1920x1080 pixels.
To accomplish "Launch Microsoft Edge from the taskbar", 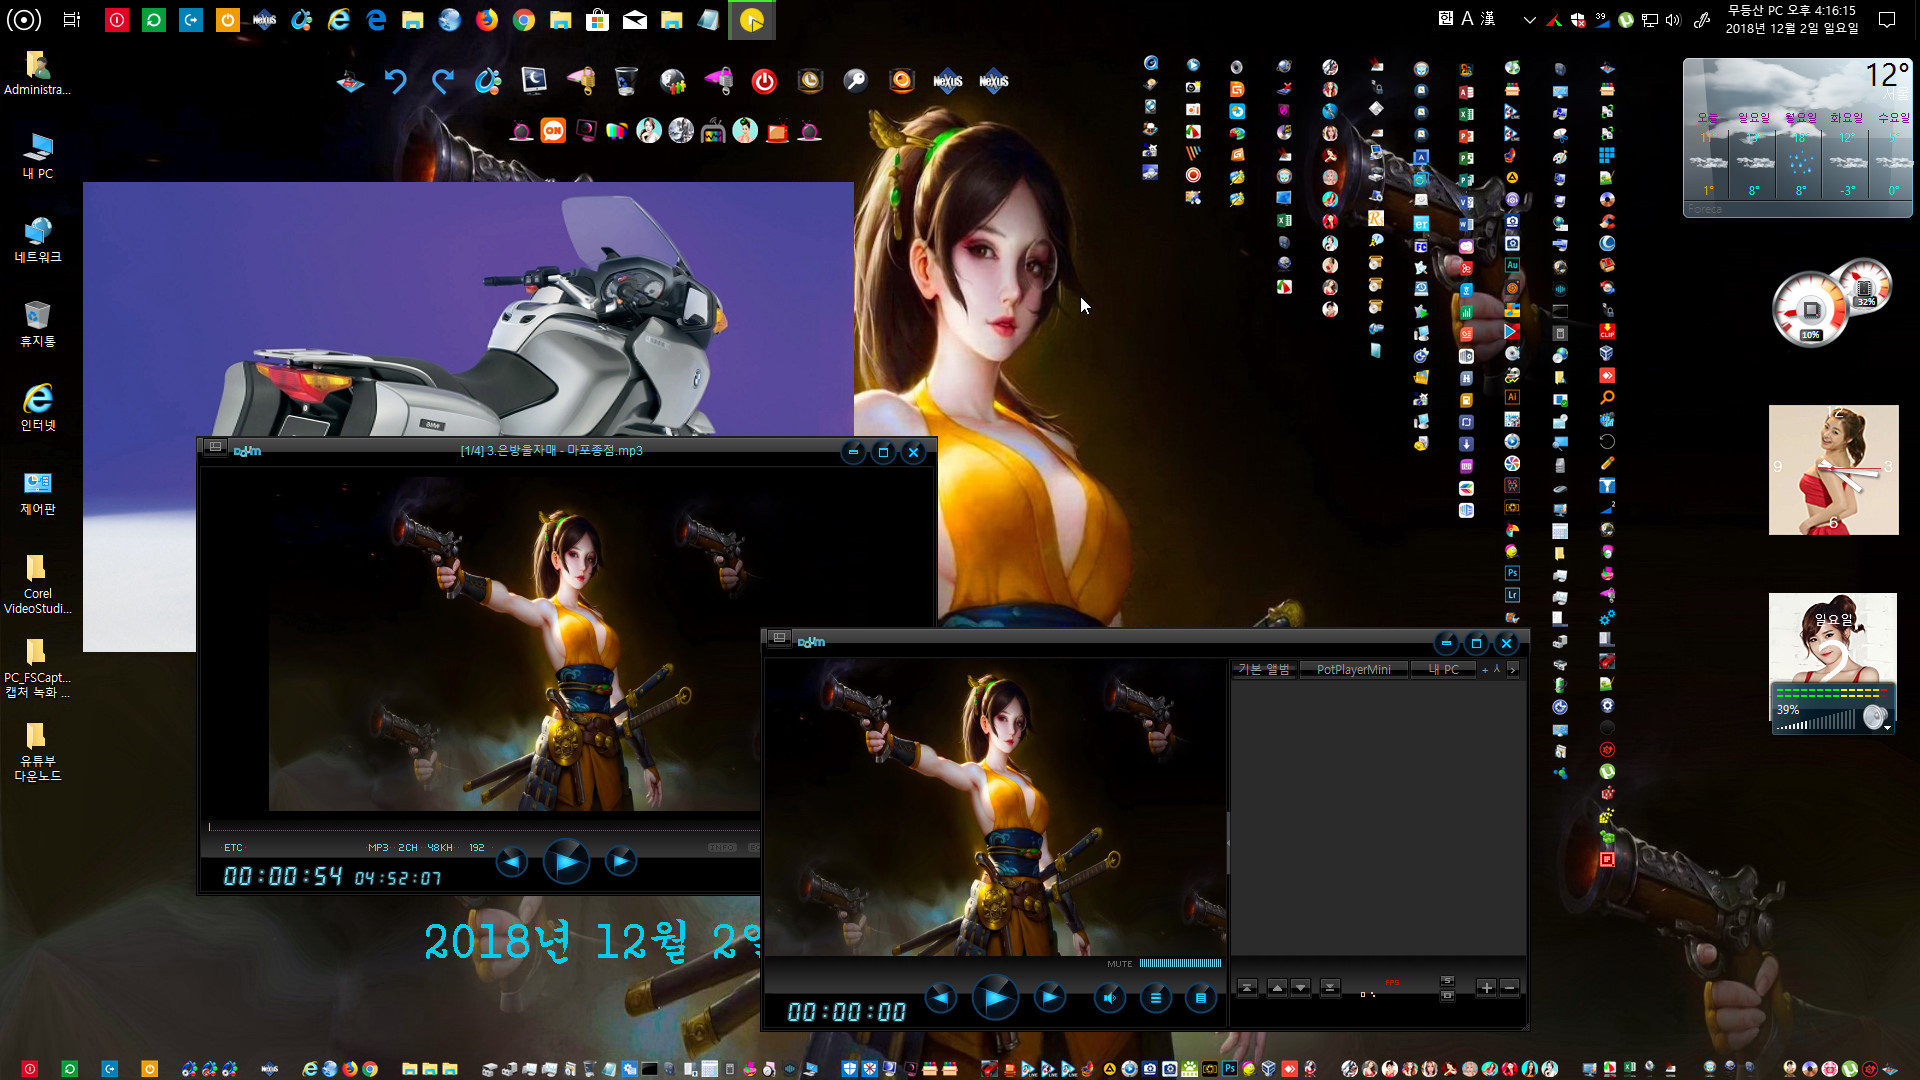I will [x=376, y=19].
